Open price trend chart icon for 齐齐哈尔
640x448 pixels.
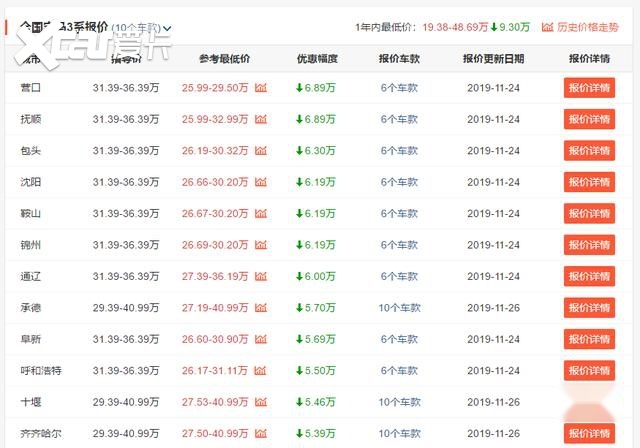(x=261, y=433)
